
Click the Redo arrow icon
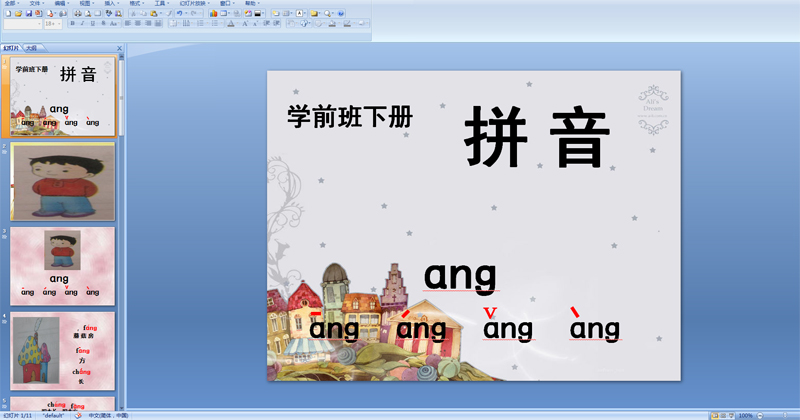(x=194, y=13)
